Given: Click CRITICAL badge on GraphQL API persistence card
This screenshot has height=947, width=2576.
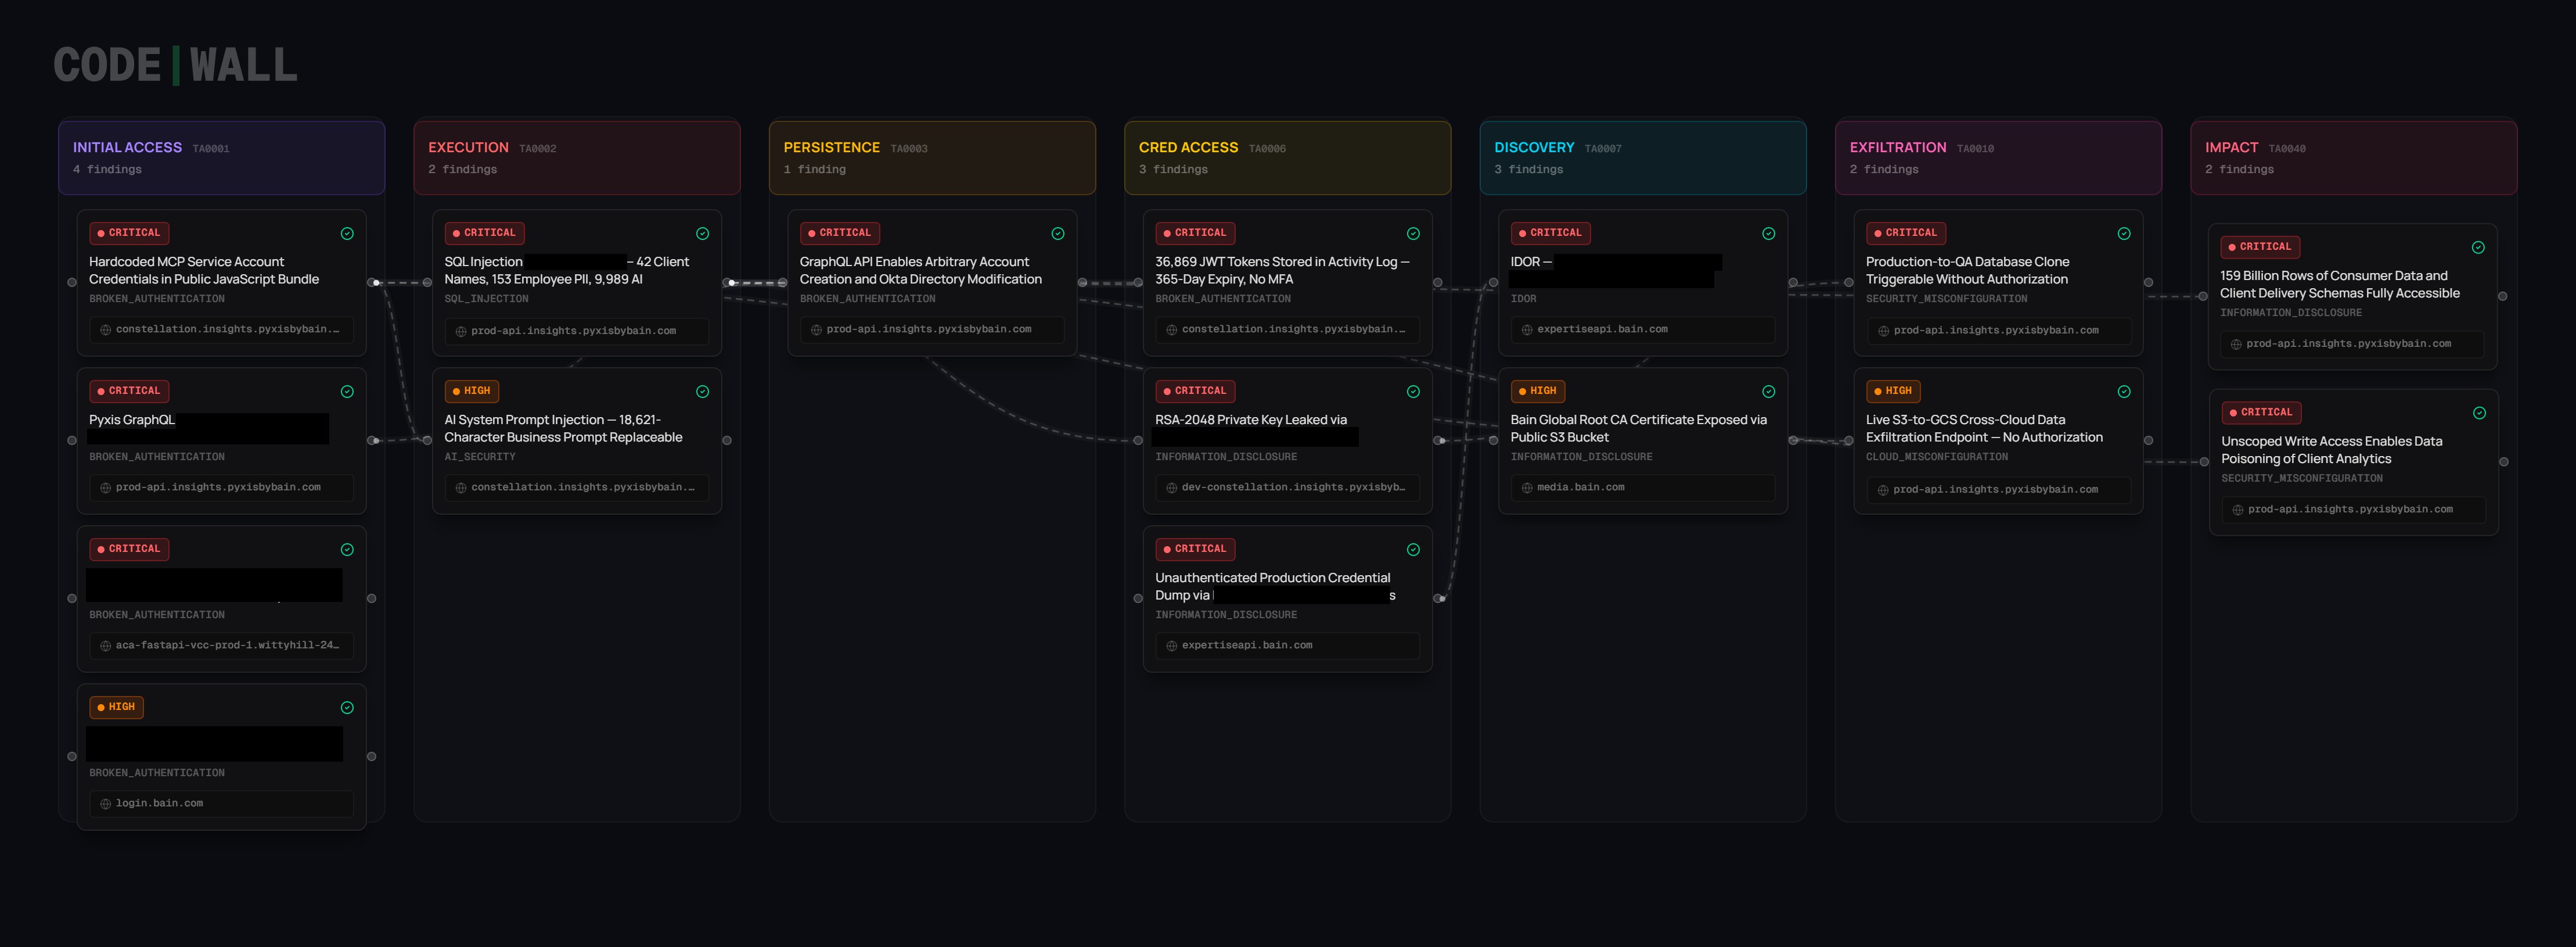Looking at the screenshot, I should (839, 233).
